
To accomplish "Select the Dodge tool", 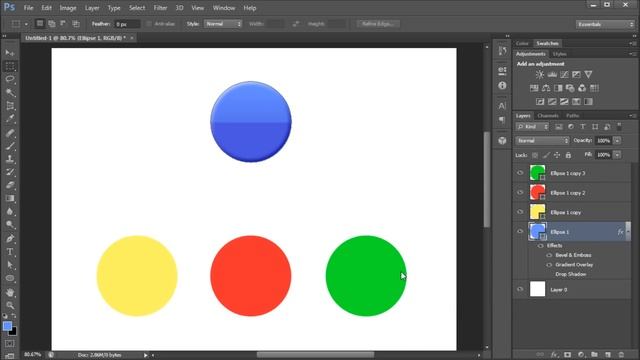I will pyautogui.click(x=10, y=224).
